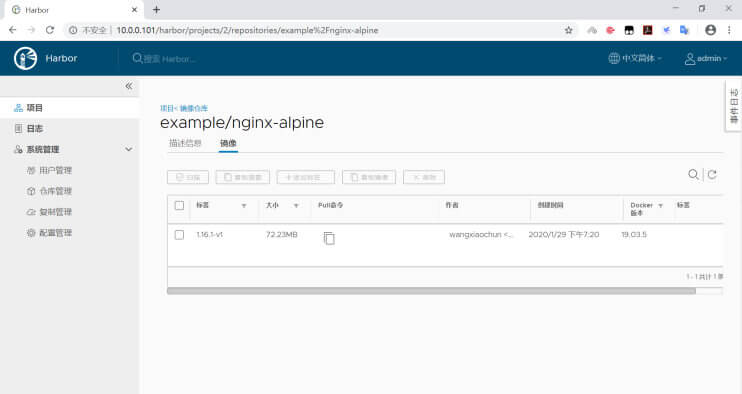Image resolution: width=742 pixels, height=394 pixels.
Task: Open the table search magnifier icon
Action: click(x=693, y=175)
